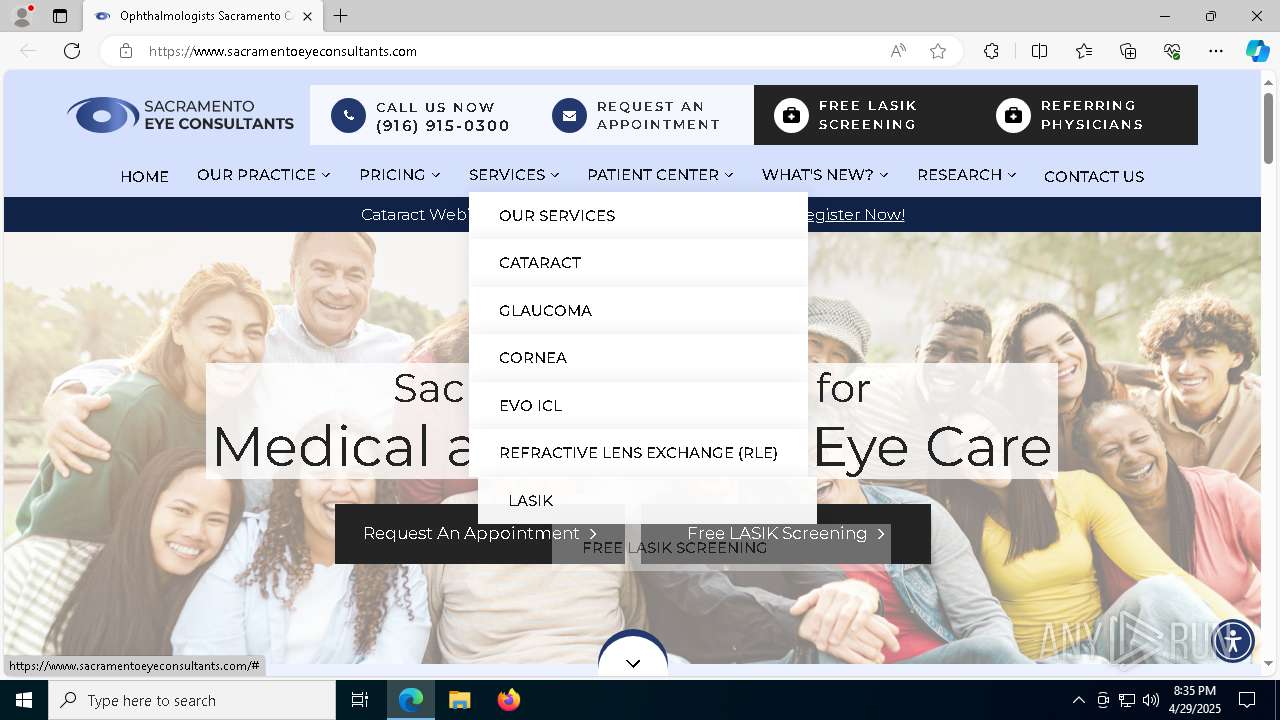
Task: Click the Call Us Now phone number
Action: pyautogui.click(x=442, y=126)
